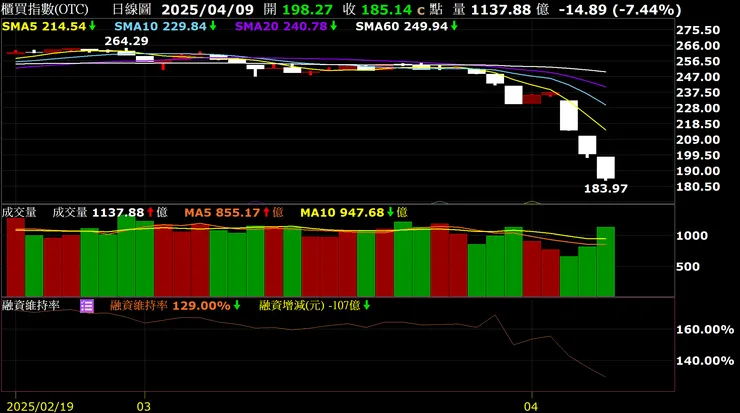The height and width of the screenshot is (413, 740).
Task: Click the 03 month marker on time axis
Action: pos(144,406)
